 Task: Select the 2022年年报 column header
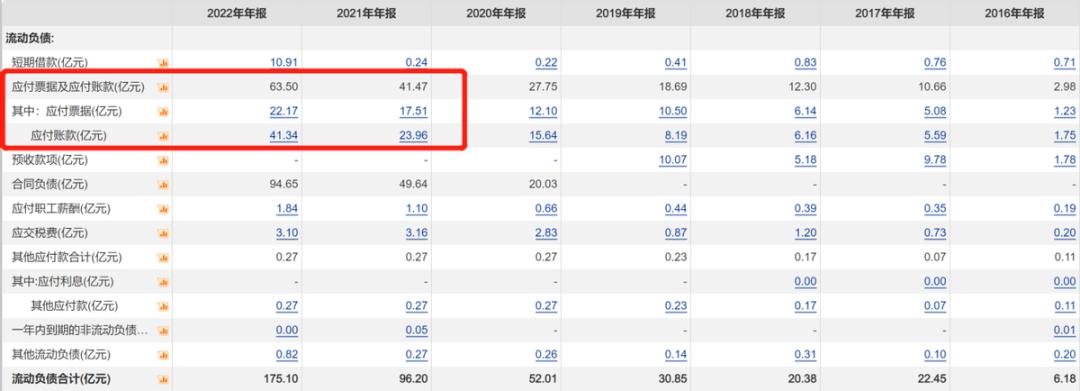coord(236,13)
